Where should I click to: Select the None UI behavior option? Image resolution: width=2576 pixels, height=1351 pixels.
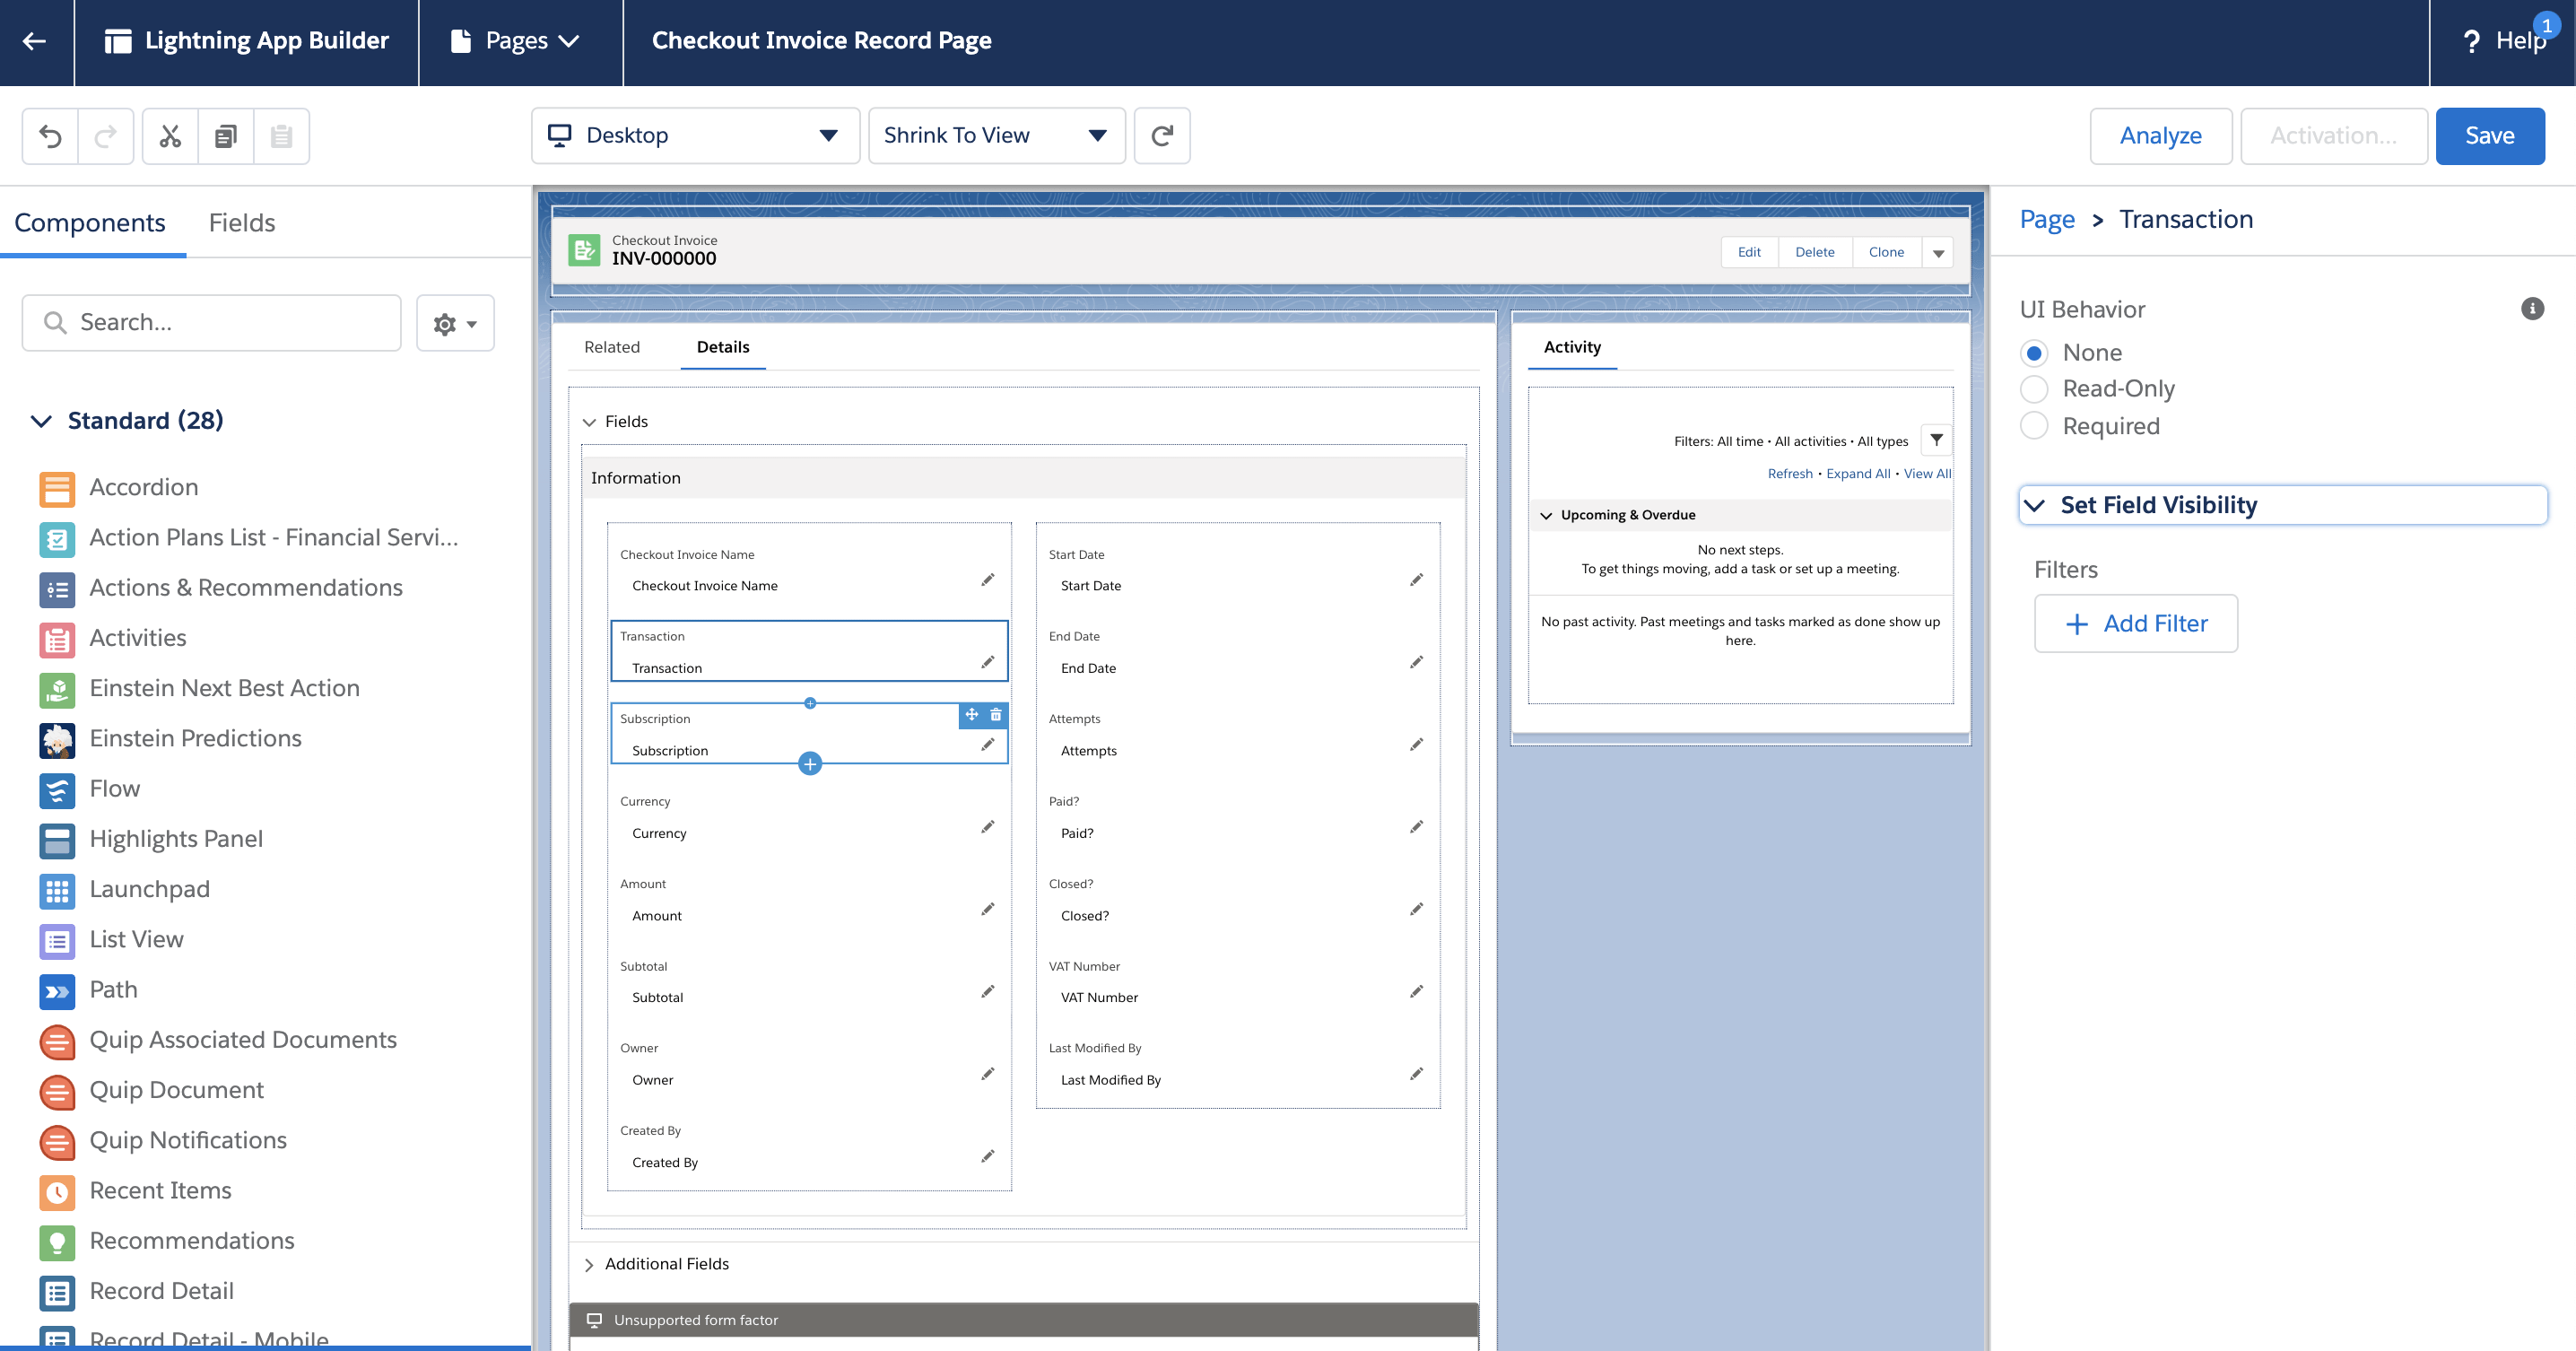pyautogui.click(x=2034, y=353)
